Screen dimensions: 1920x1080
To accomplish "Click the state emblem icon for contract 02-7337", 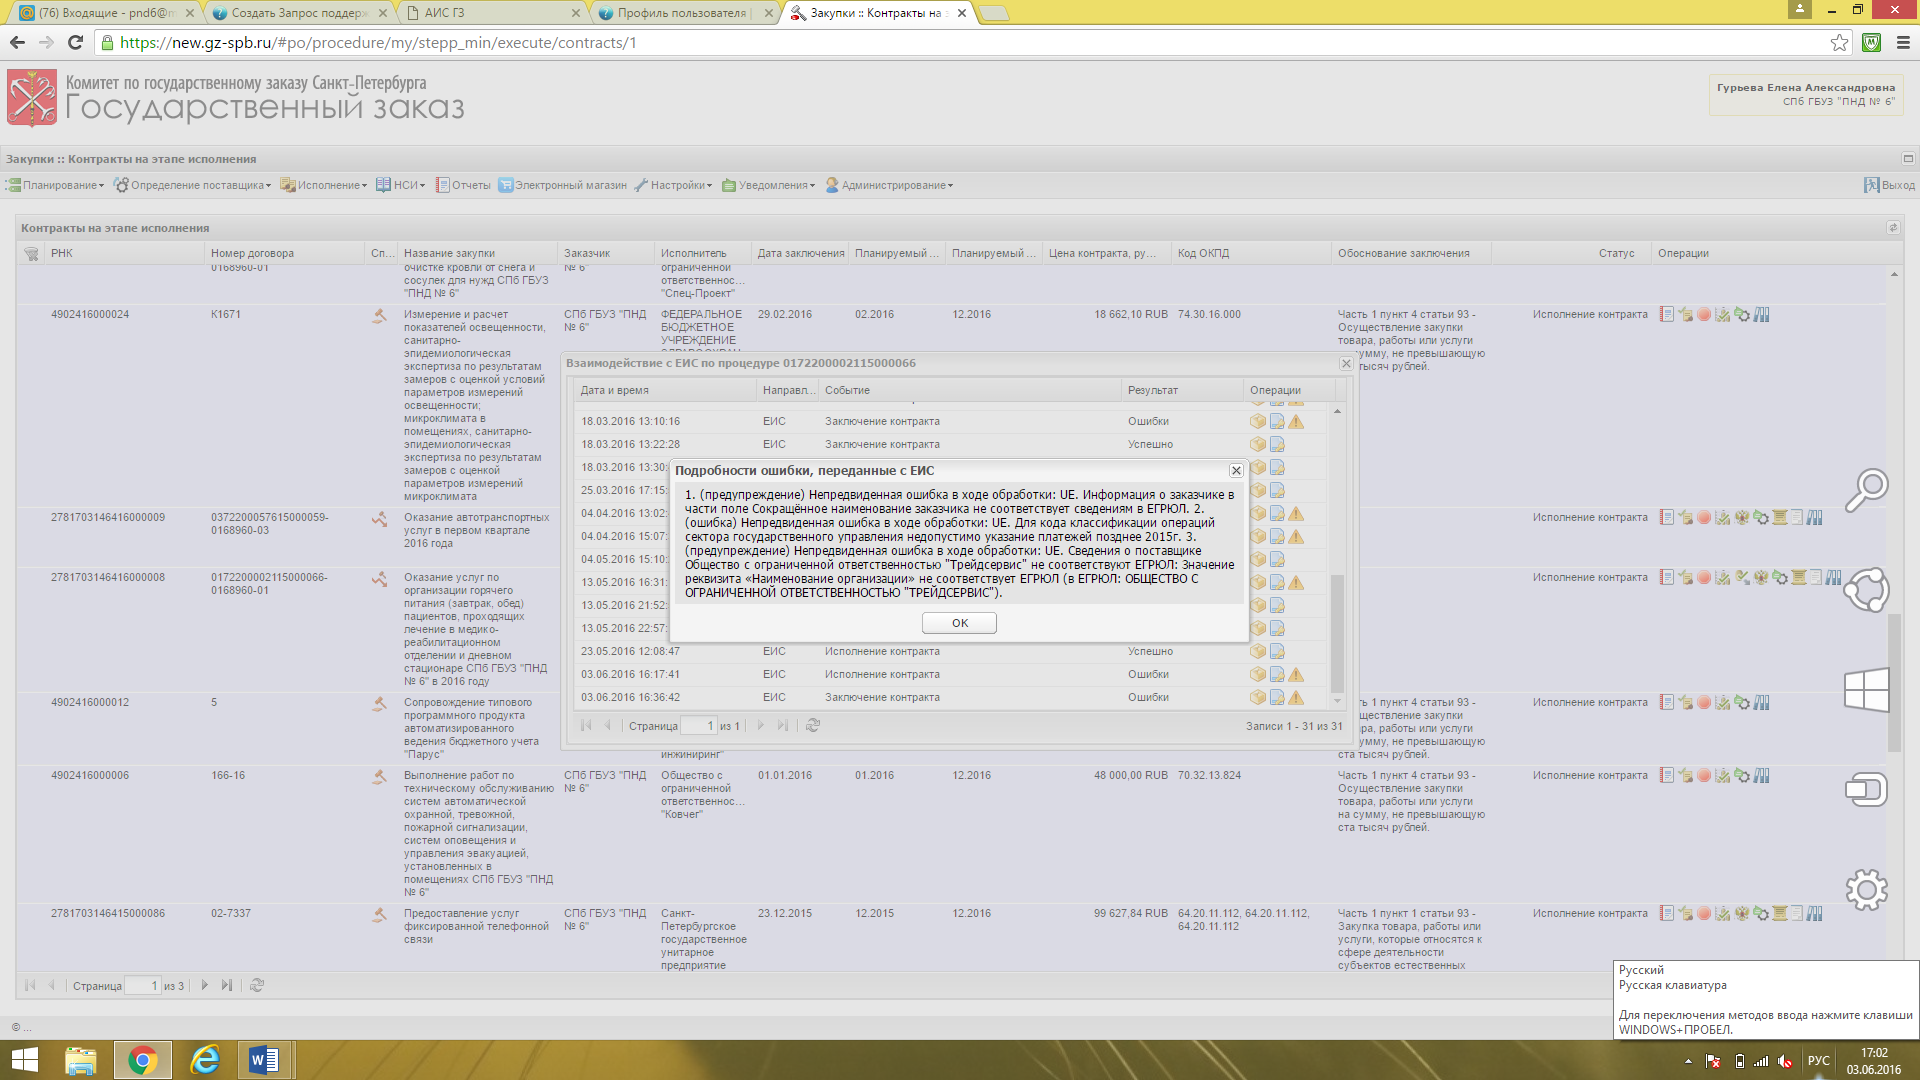I will [1742, 914].
